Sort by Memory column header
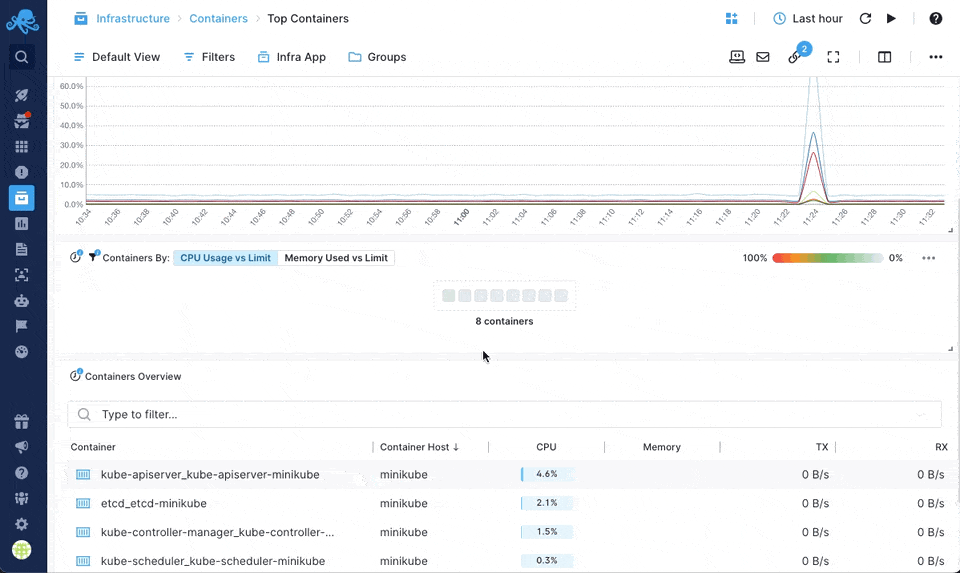Image resolution: width=960 pixels, height=573 pixels. (x=662, y=447)
